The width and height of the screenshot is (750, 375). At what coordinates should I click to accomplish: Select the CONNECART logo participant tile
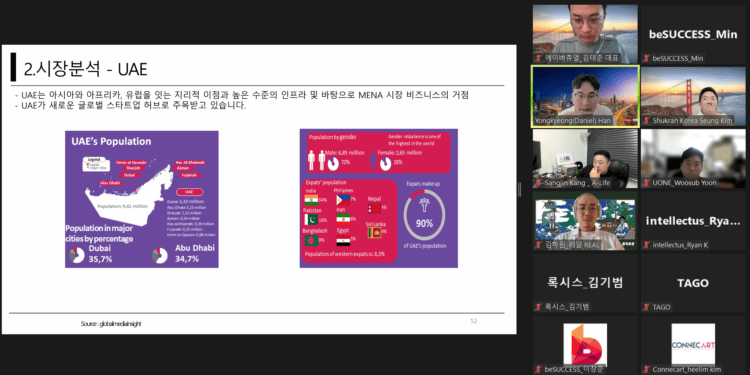[693, 344]
